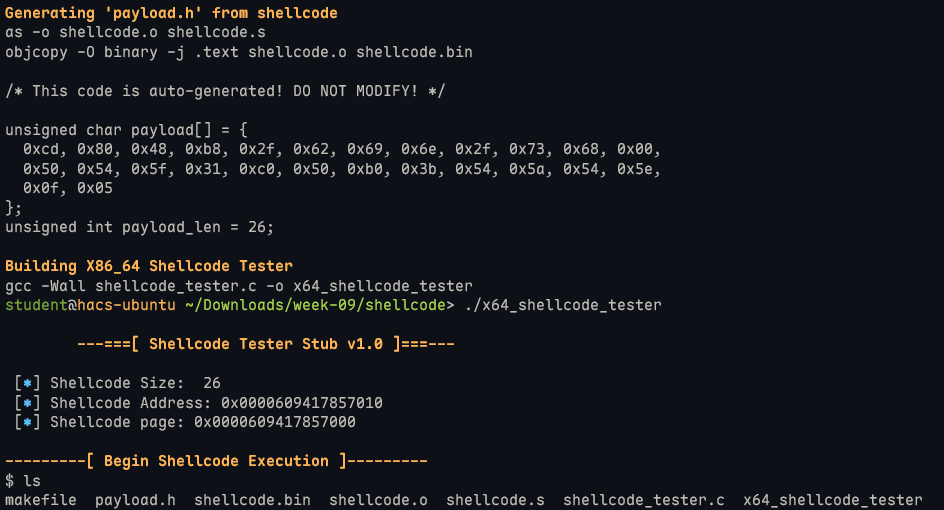Click the asterisk marker beside Shellcode Address

click(28, 403)
